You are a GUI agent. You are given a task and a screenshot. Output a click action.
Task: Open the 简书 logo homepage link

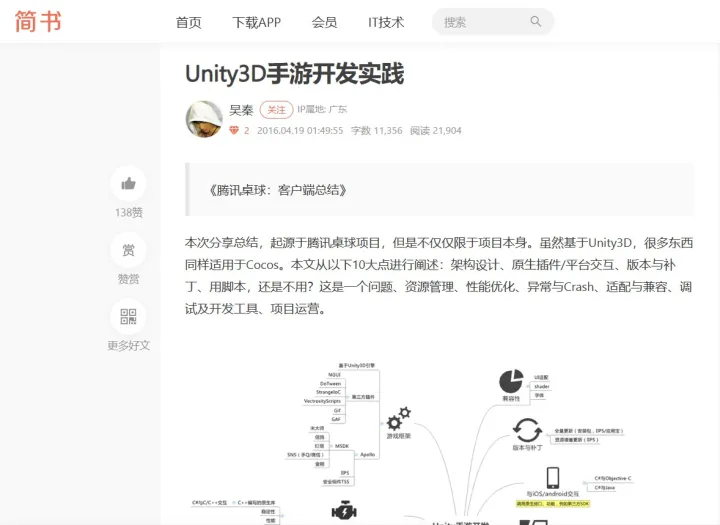tap(38, 22)
